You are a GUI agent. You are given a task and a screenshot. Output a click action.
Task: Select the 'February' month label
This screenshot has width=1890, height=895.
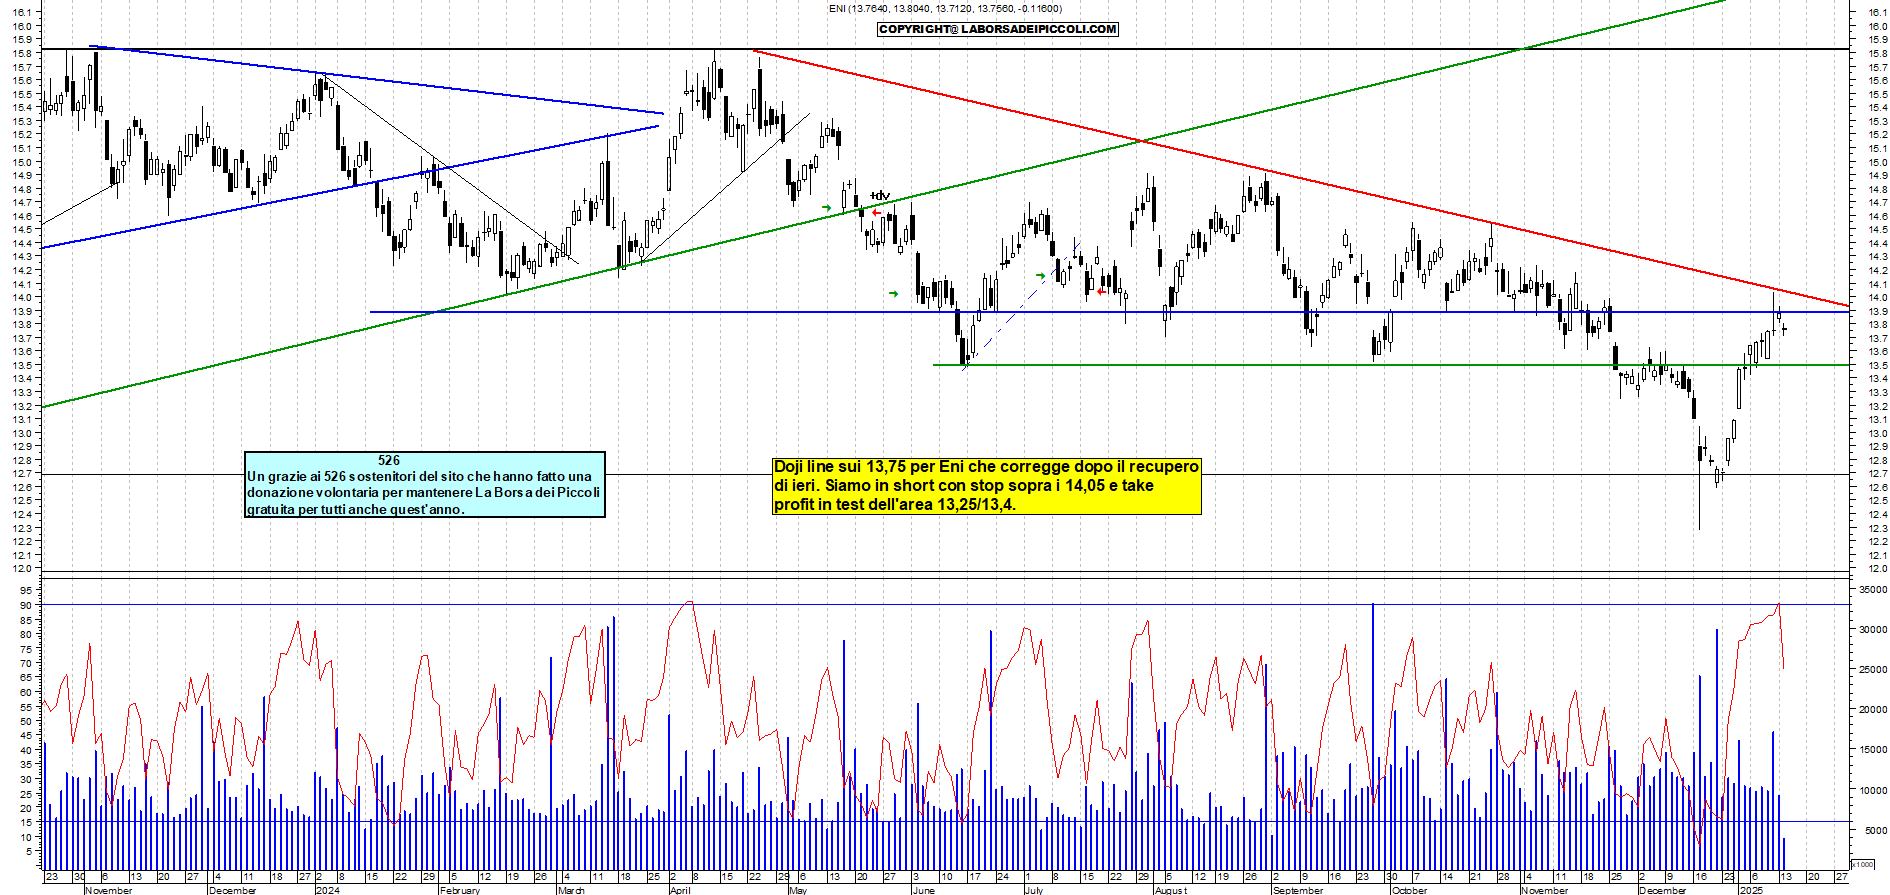click(x=460, y=890)
